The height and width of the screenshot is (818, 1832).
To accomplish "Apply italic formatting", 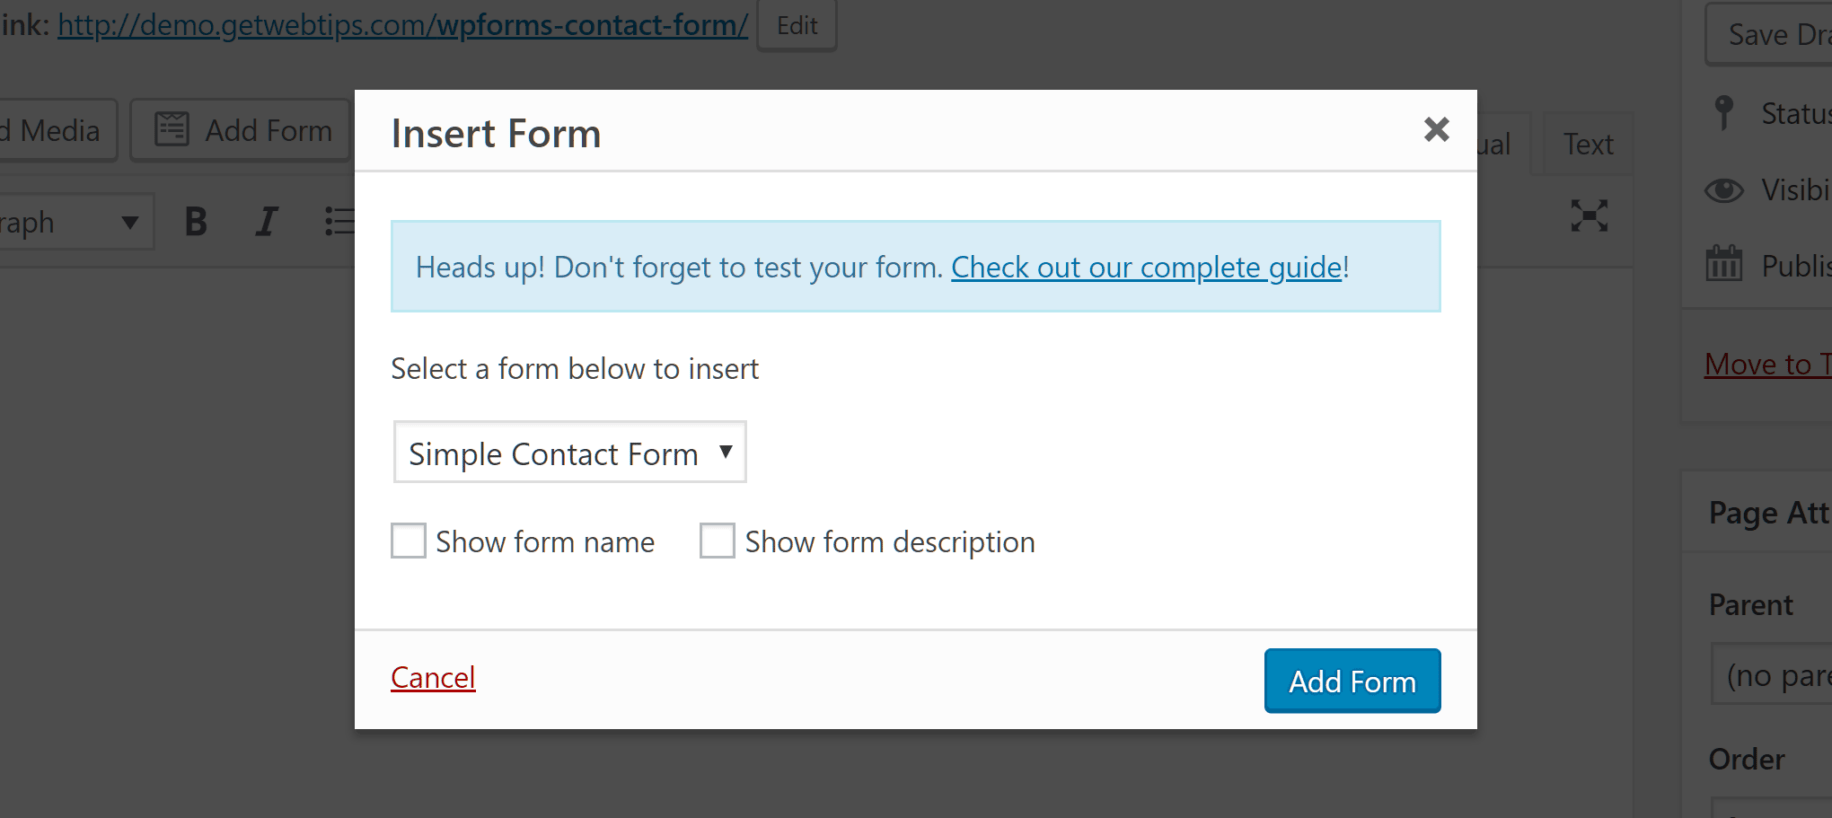I will tap(265, 221).
